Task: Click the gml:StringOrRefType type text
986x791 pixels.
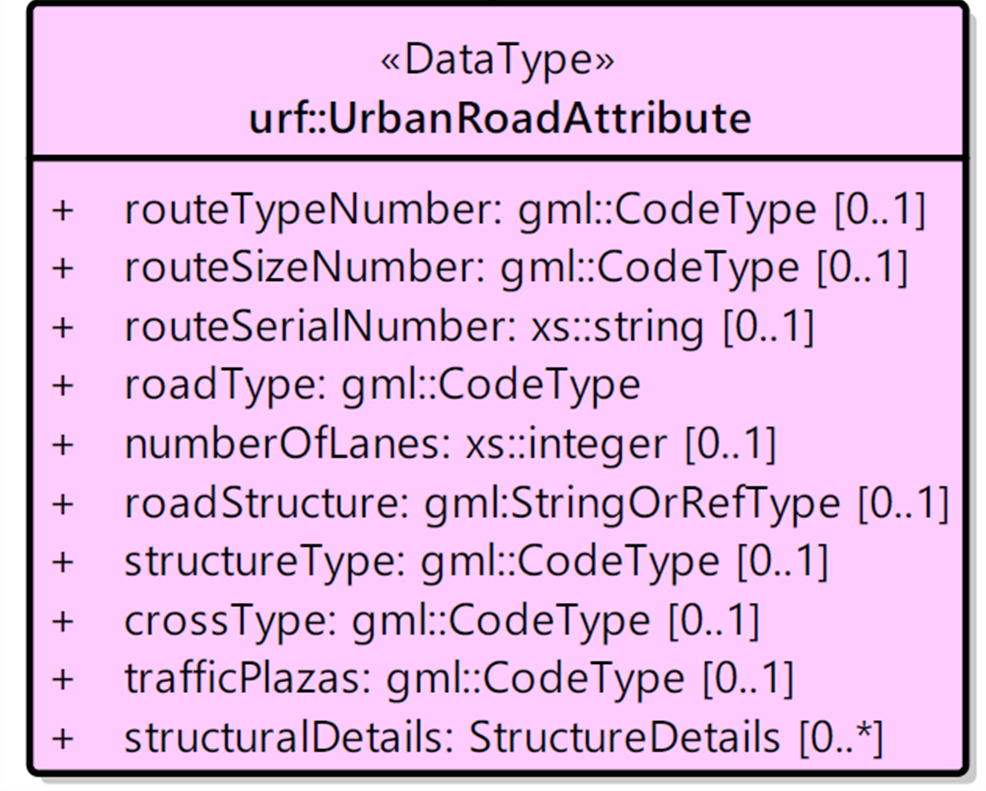Action: pos(633,504)
